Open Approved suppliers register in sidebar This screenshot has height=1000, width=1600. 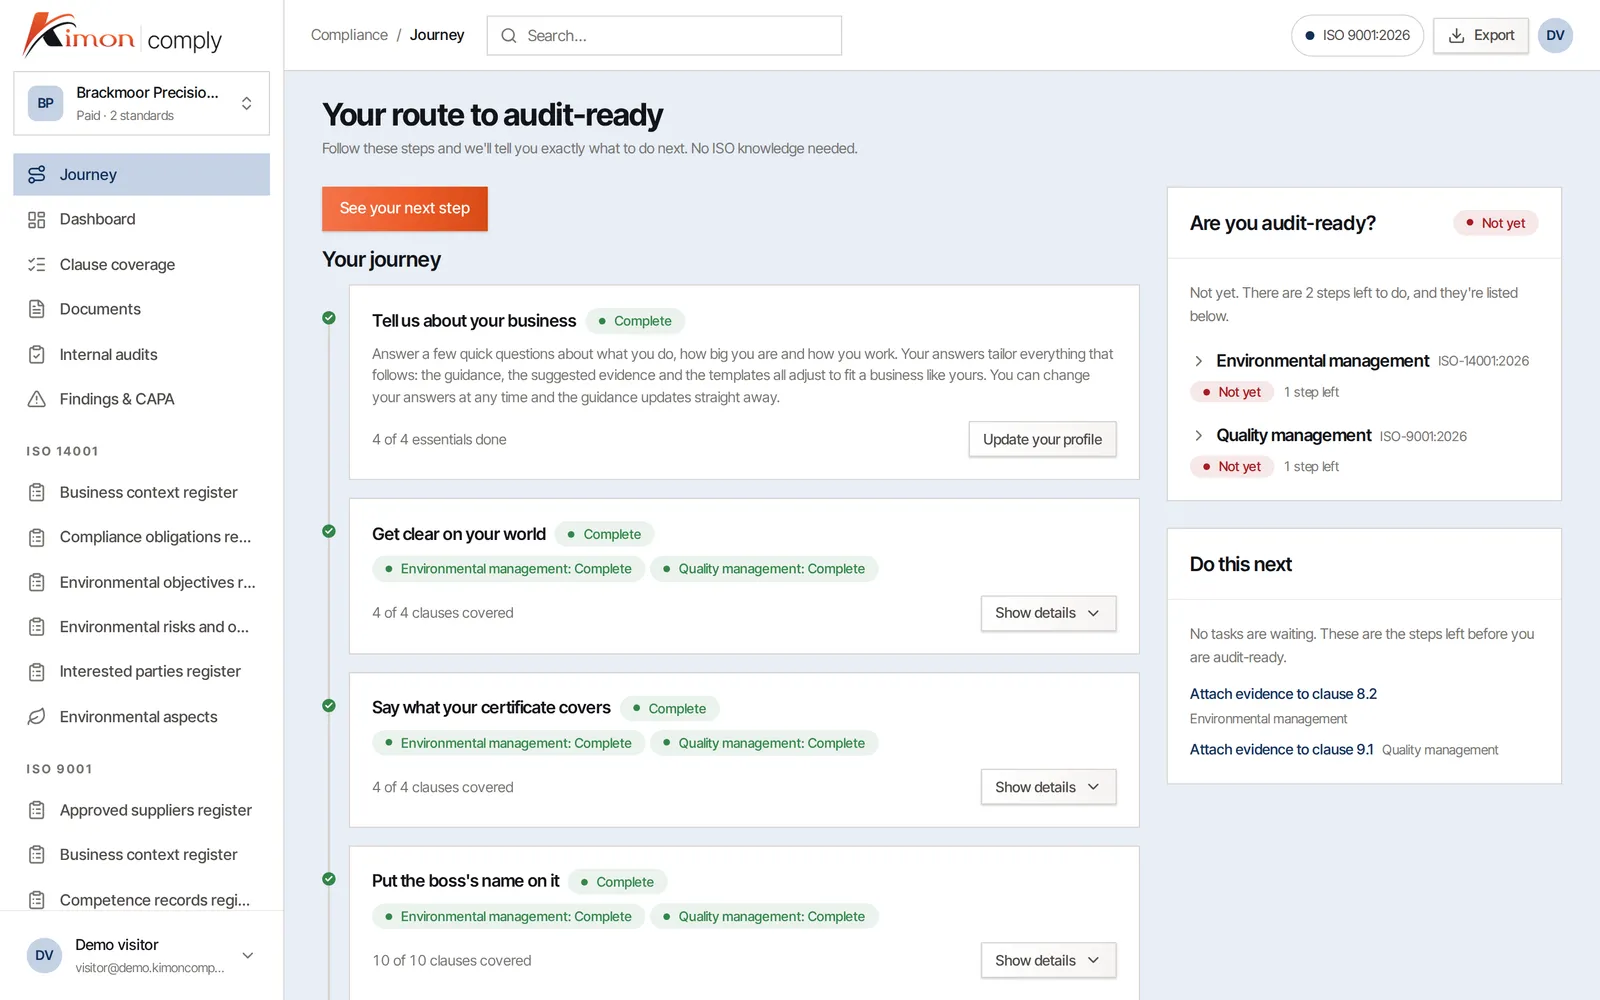[x=141, y=810]
